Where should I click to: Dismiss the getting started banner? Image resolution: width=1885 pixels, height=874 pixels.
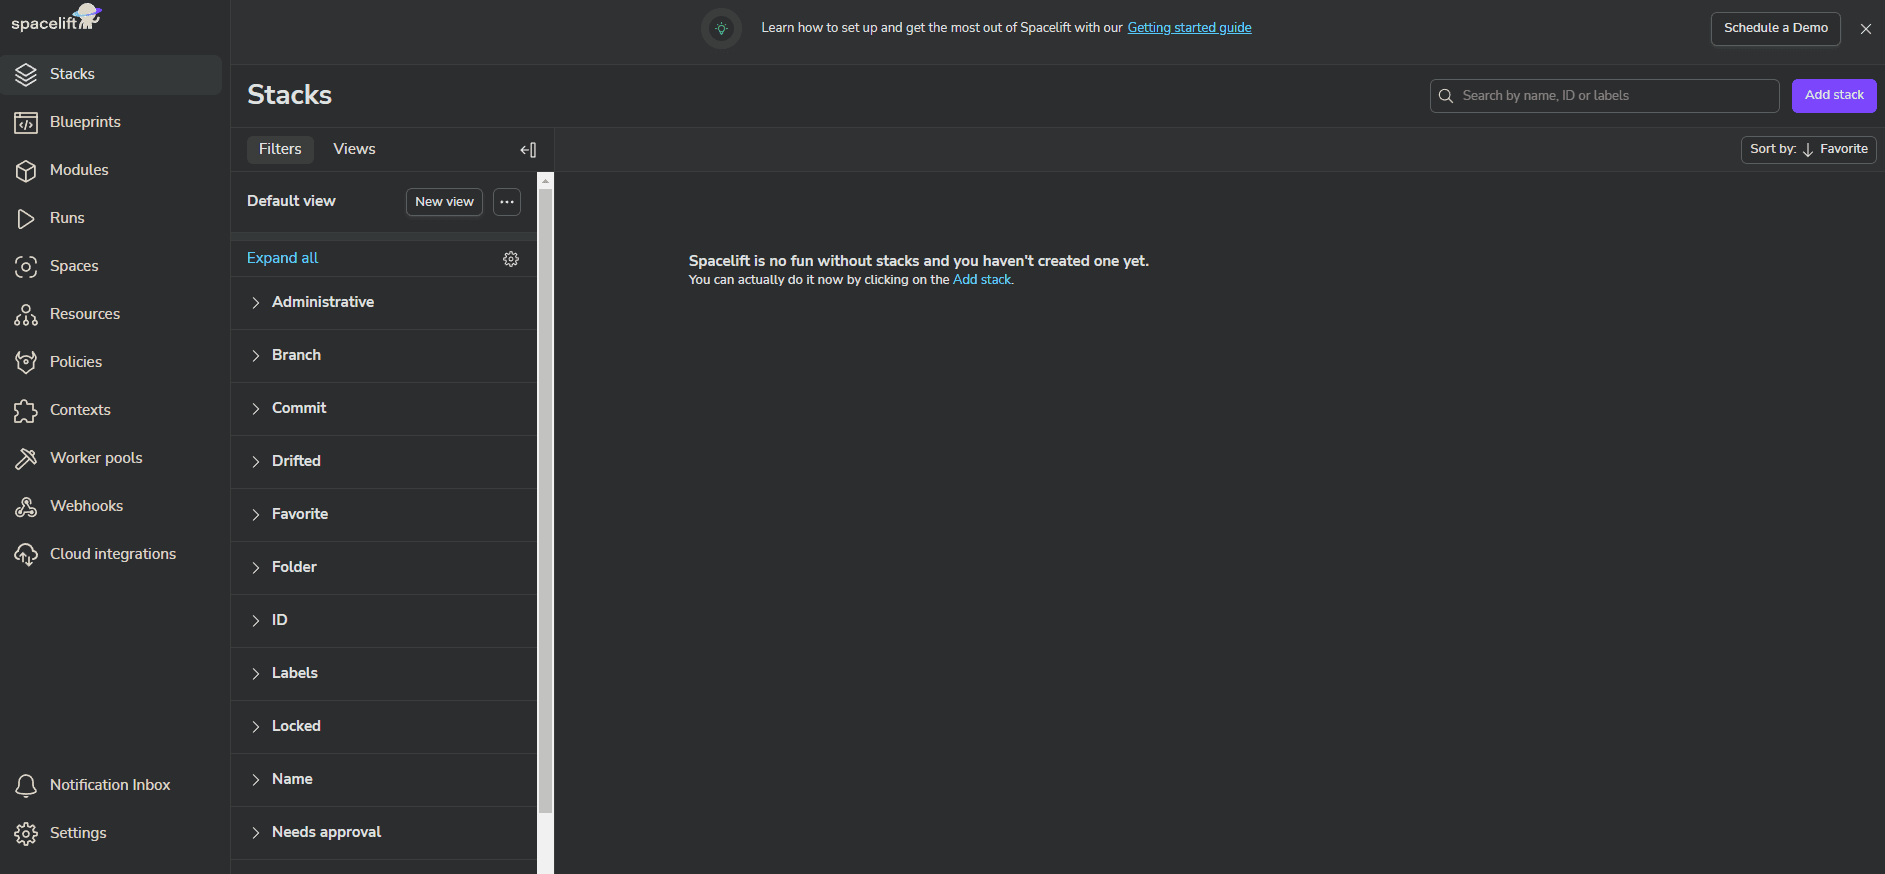[x=1865, y=29]
